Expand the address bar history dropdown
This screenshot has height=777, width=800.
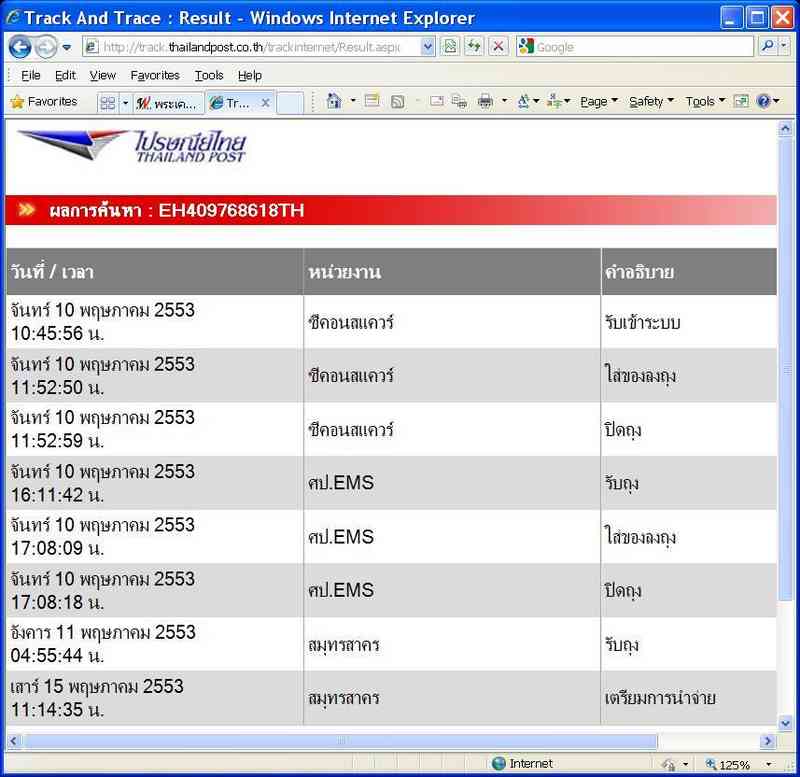(x=428, y=47)
